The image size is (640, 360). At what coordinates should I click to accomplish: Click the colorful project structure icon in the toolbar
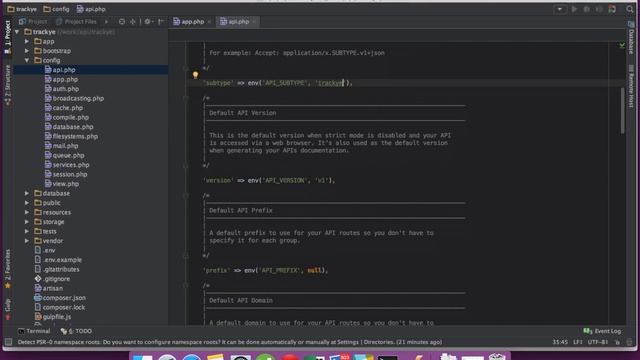point(612,9)
